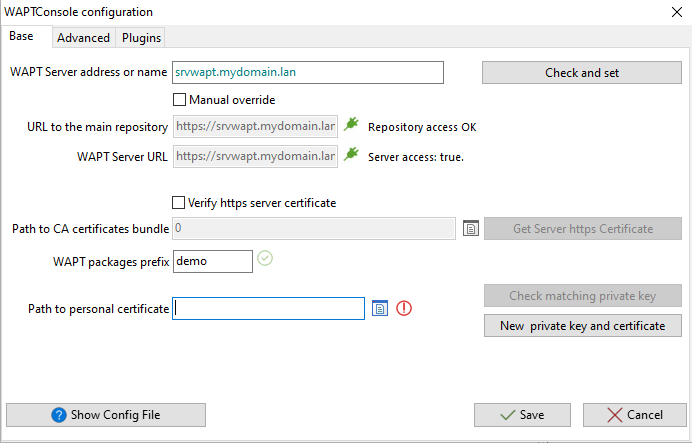The height and width of the screenshot is (443, 692).
Task: Click the green plug icon beside the WAPT Server URL
Action: pyautogui.click(x=351, y=154)
